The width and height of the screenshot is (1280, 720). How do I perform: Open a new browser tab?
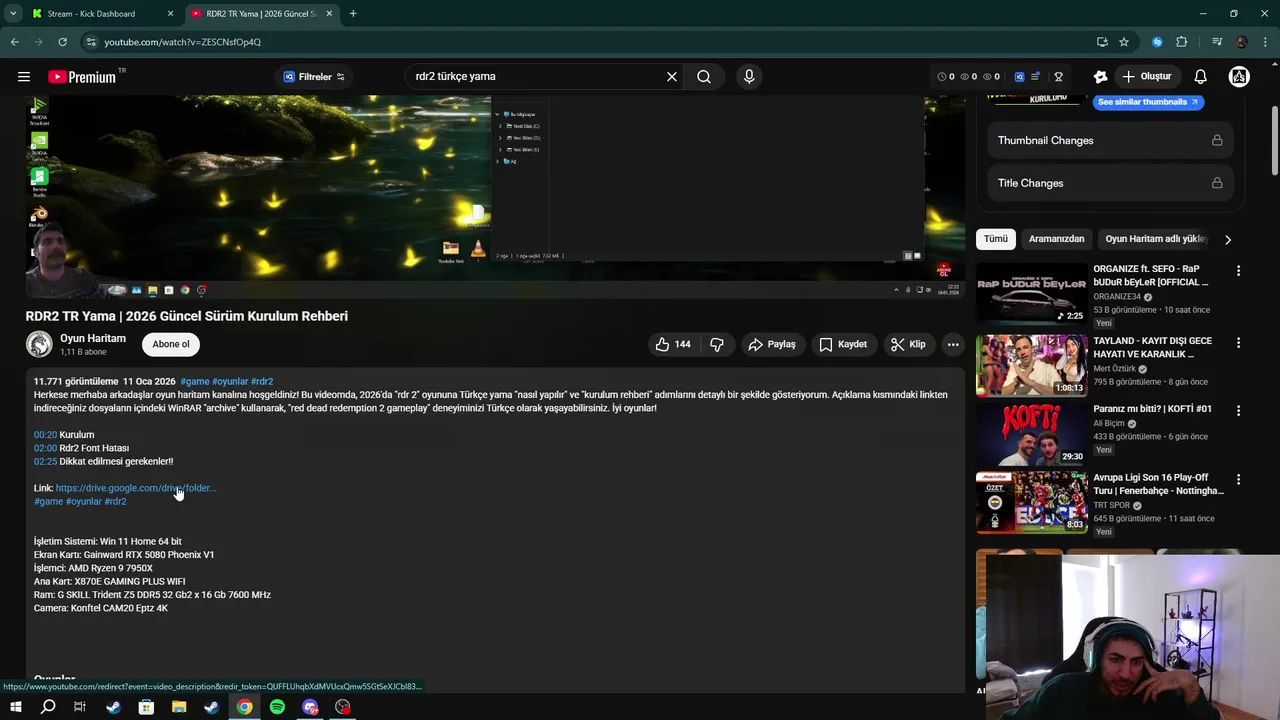click(x=353, y=14)
